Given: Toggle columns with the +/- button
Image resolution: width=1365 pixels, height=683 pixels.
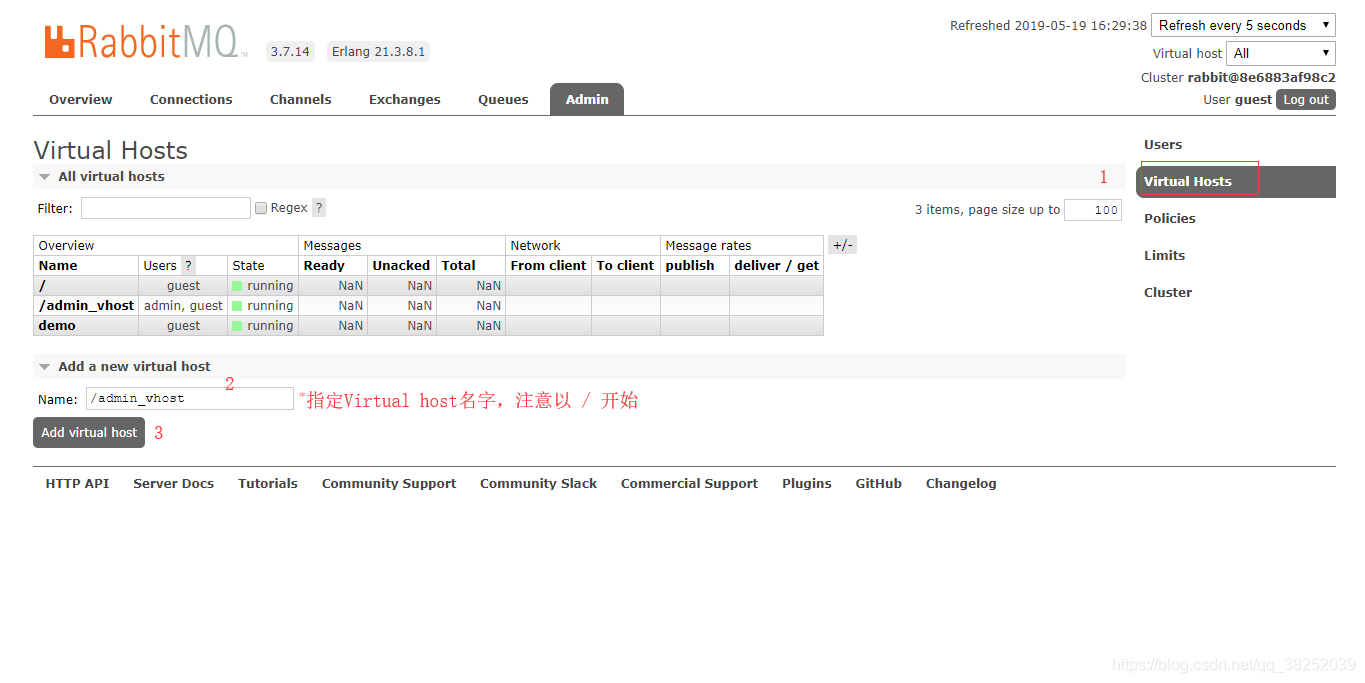Looking at the screenshot, I should [843, 245].
